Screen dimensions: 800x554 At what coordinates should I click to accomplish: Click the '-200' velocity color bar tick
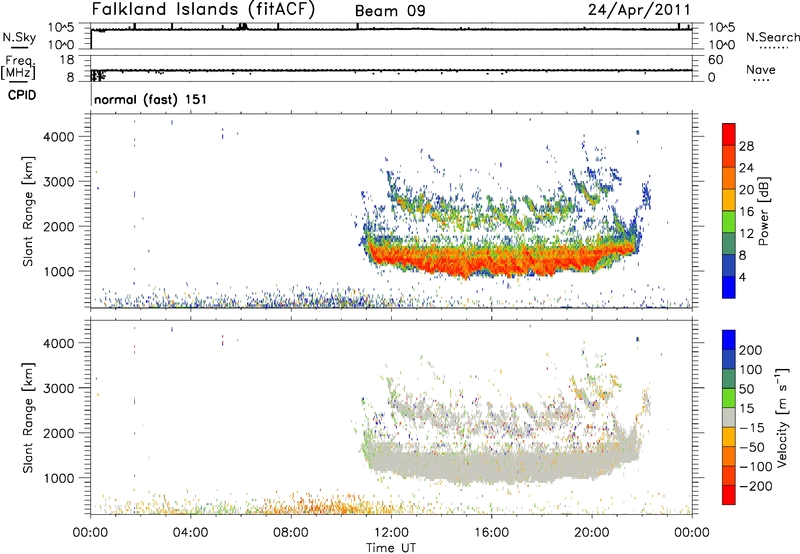pyautogui.click(x=756, y=486)
